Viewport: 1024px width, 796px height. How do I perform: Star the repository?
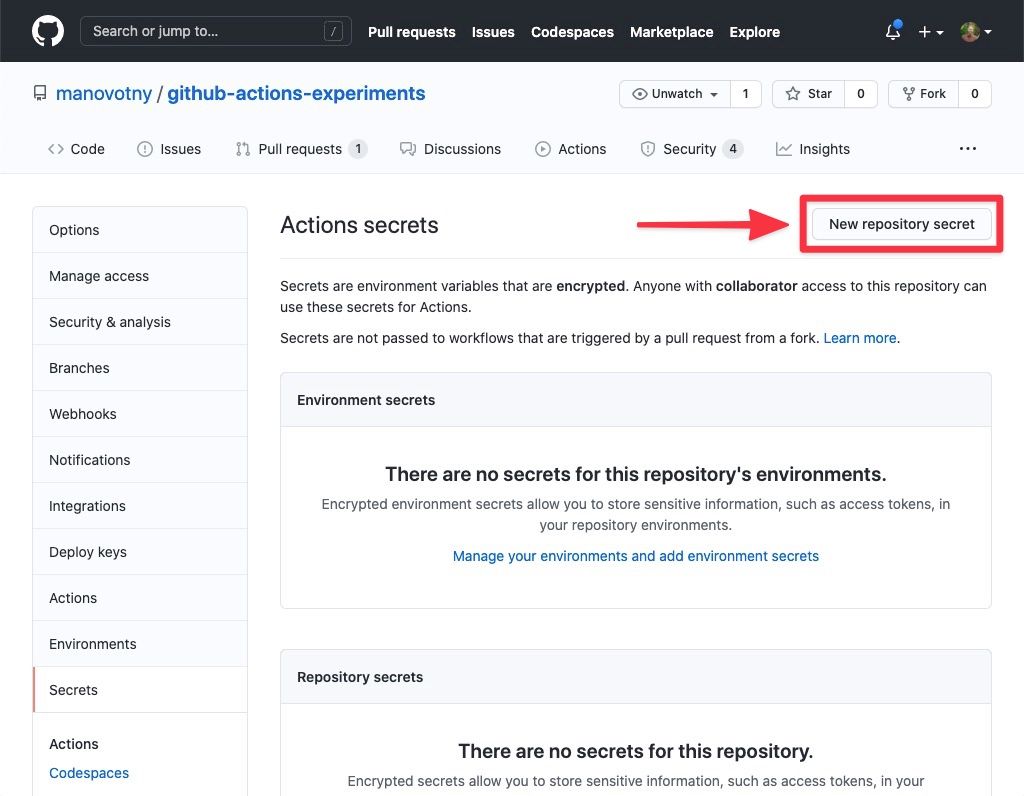pos(808,94)
